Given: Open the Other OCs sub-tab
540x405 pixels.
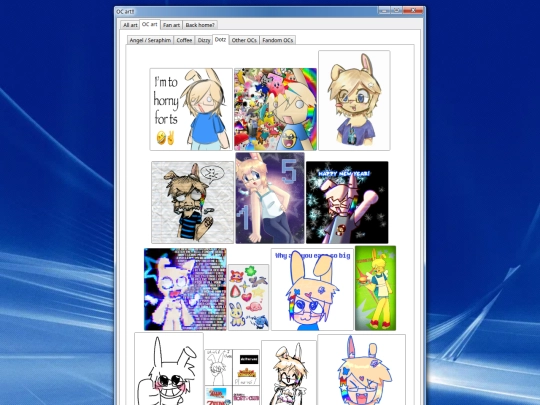Looking at the screenshot, I should [x=244, y=40].
